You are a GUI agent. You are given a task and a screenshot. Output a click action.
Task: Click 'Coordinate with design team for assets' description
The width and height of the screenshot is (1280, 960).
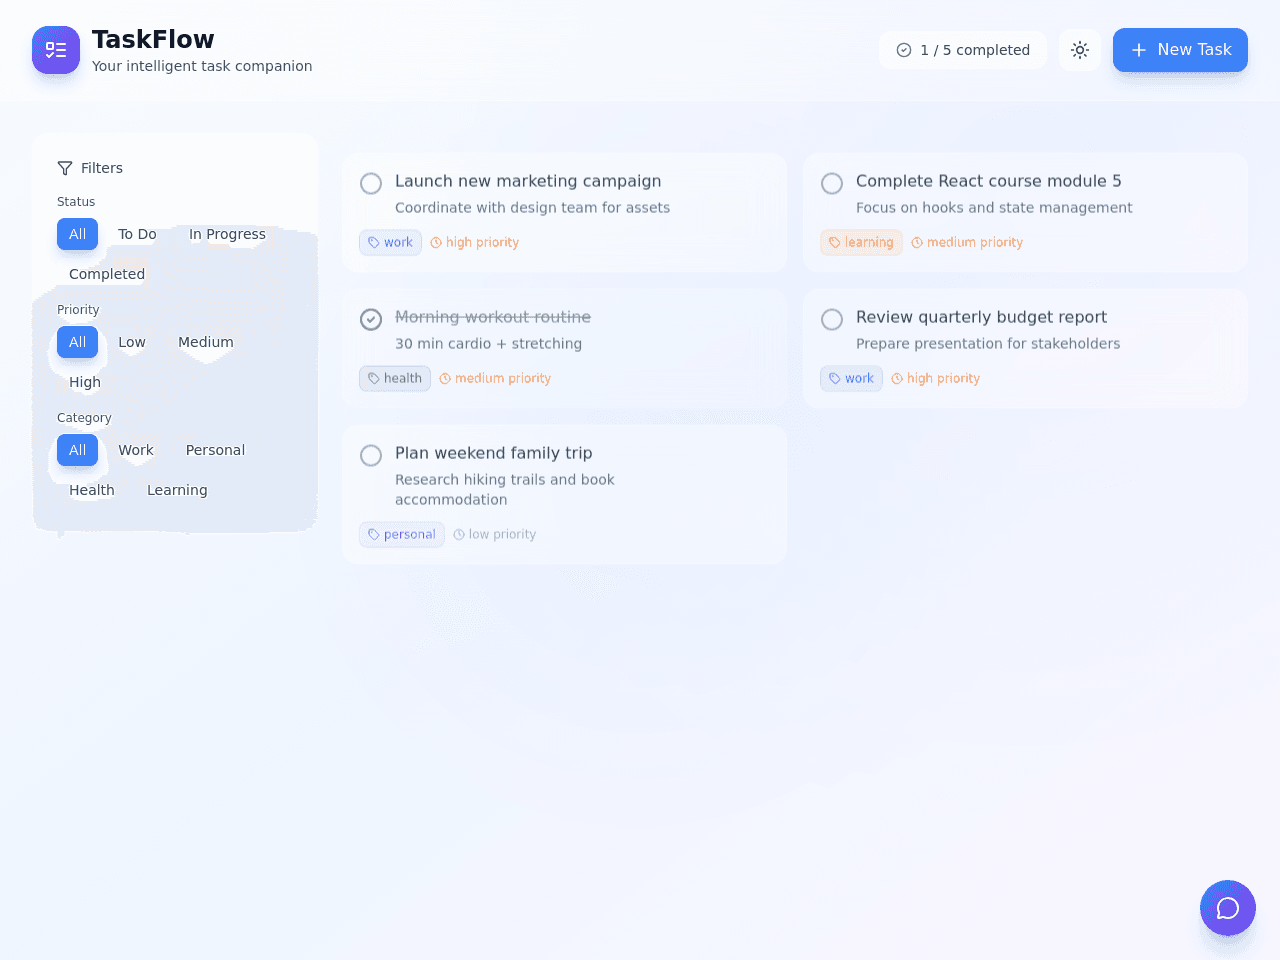(532, 208)
